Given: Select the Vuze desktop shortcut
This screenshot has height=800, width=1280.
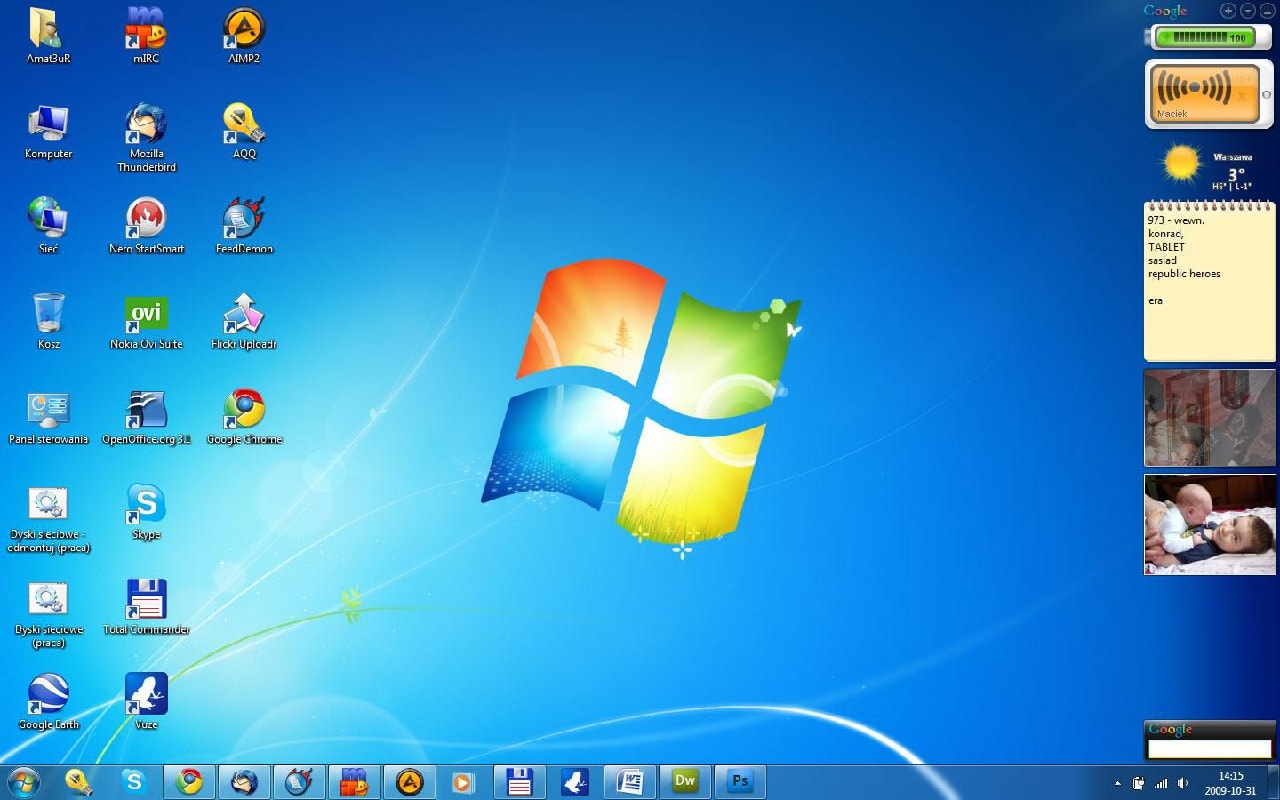Looking at the screenshot, I should point(146,695).
